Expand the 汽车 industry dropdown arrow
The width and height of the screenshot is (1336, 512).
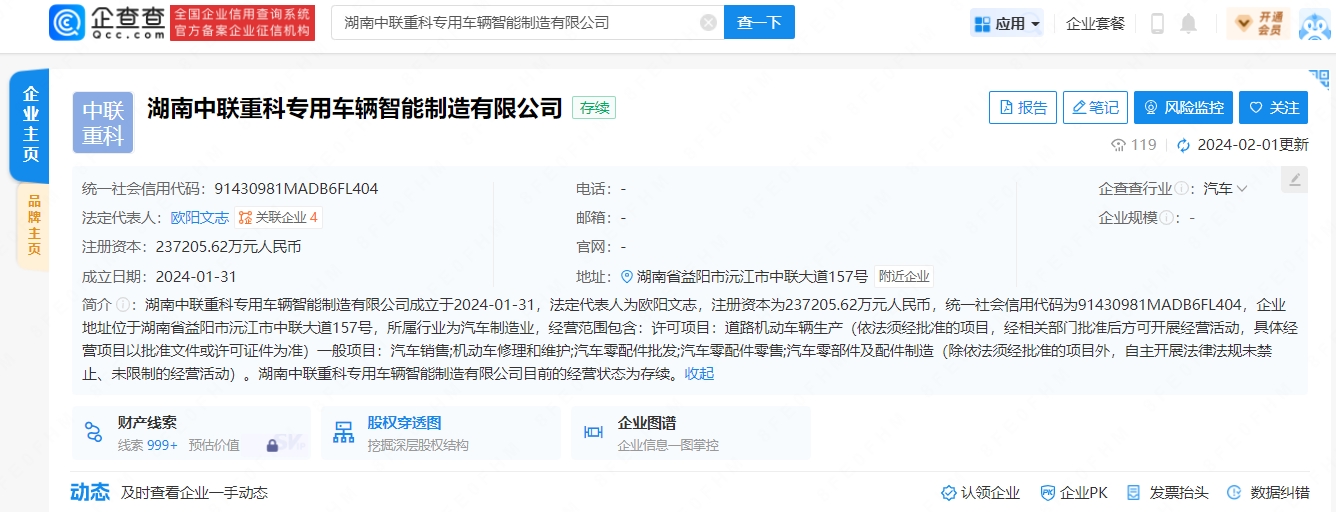coord(1242,188)
